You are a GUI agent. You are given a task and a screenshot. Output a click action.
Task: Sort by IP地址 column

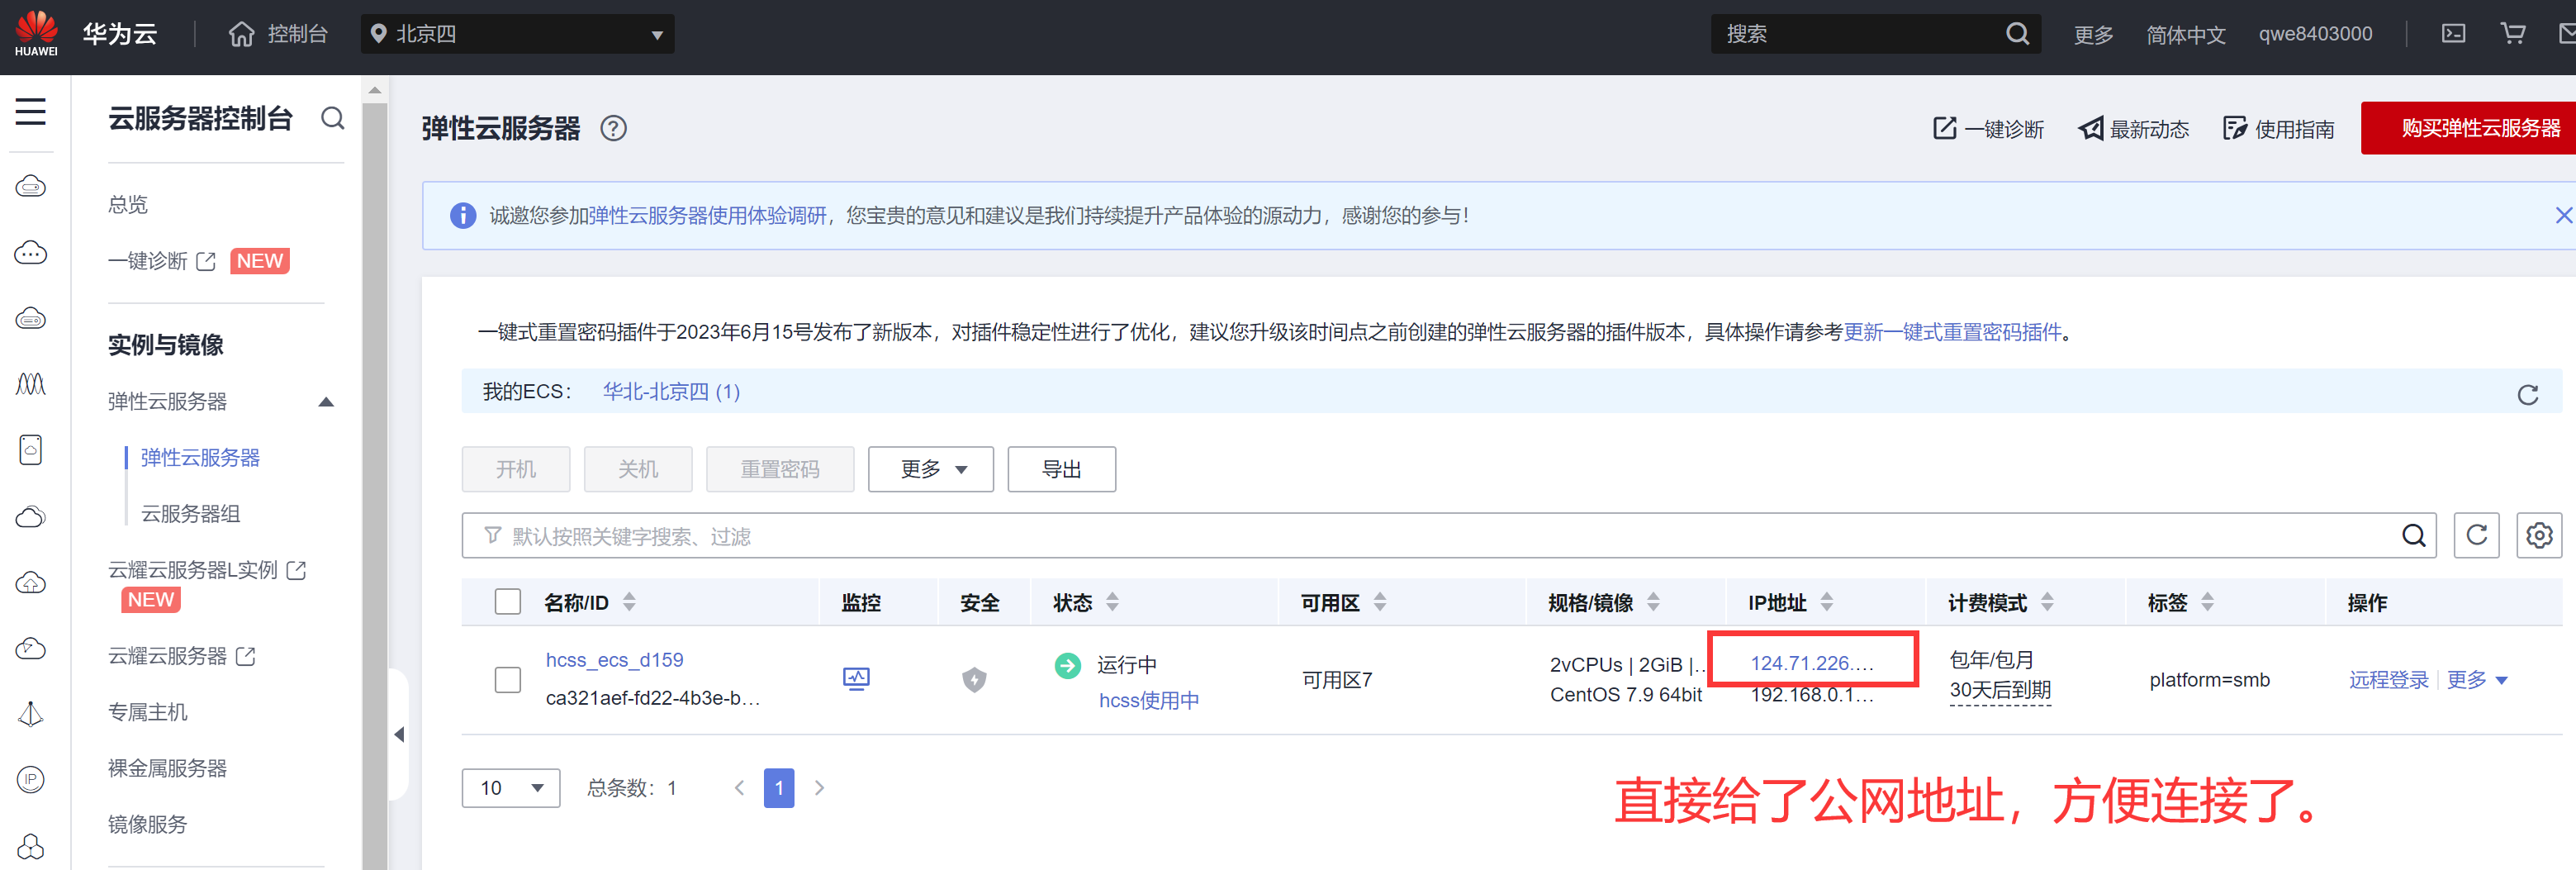pos(1827,602)
